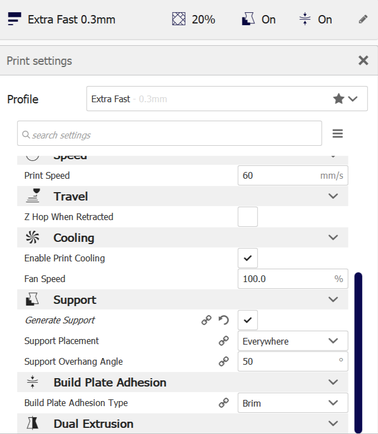Click the Dual Extrusion header label
Viewport: 378px width, 434px height.
pos(93,424)
